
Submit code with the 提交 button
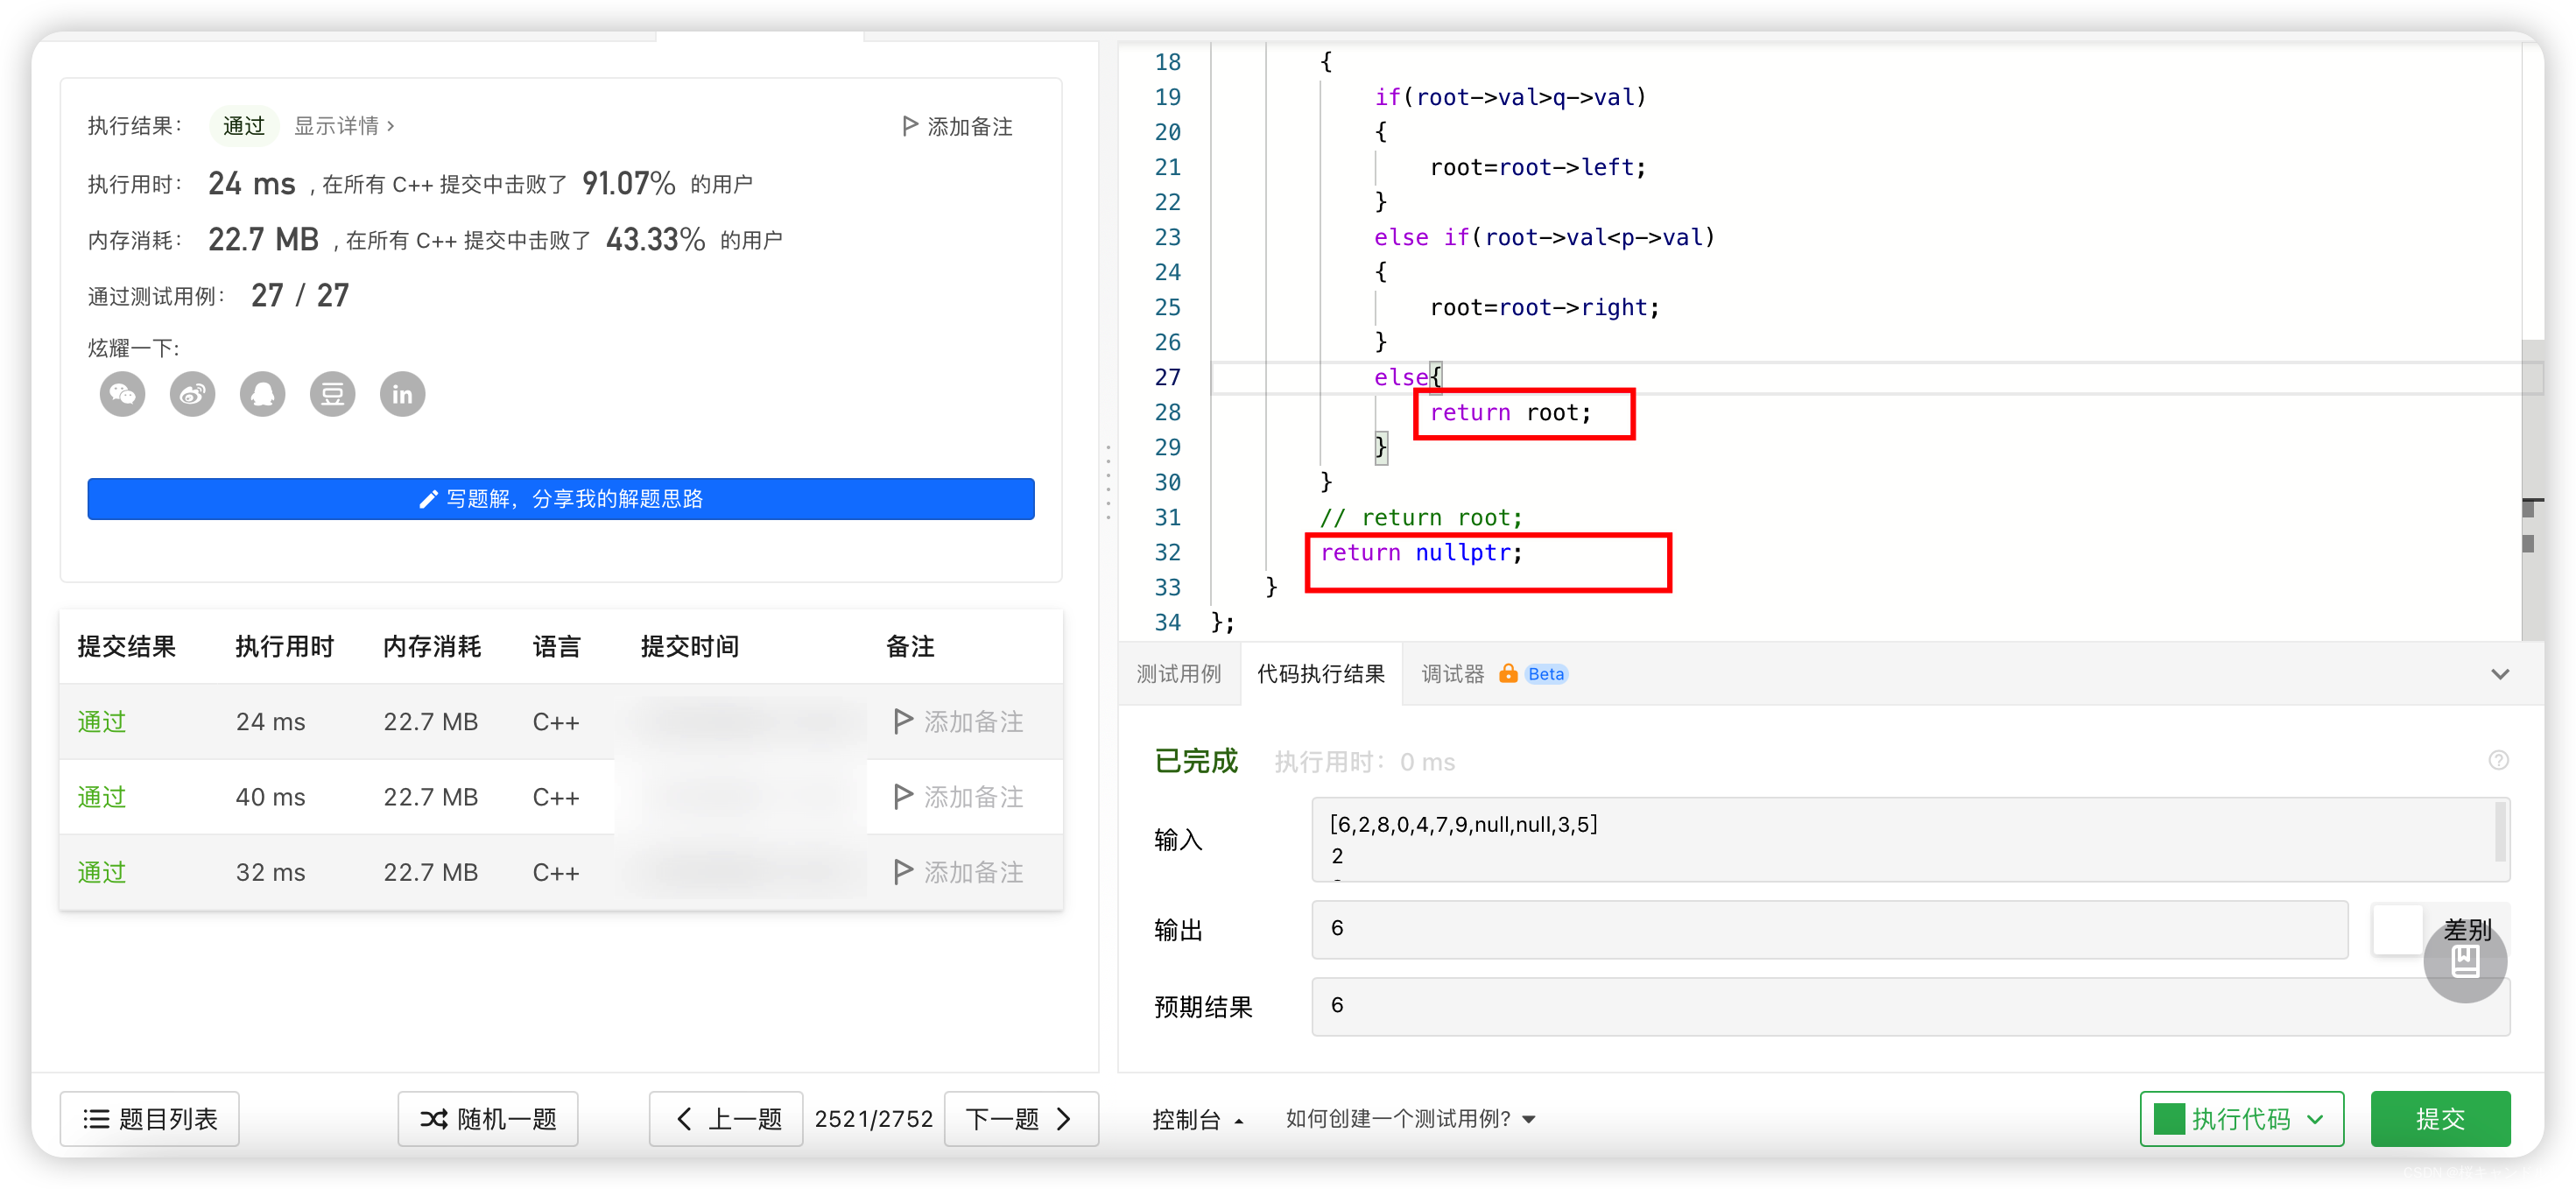[2440, 1118]
